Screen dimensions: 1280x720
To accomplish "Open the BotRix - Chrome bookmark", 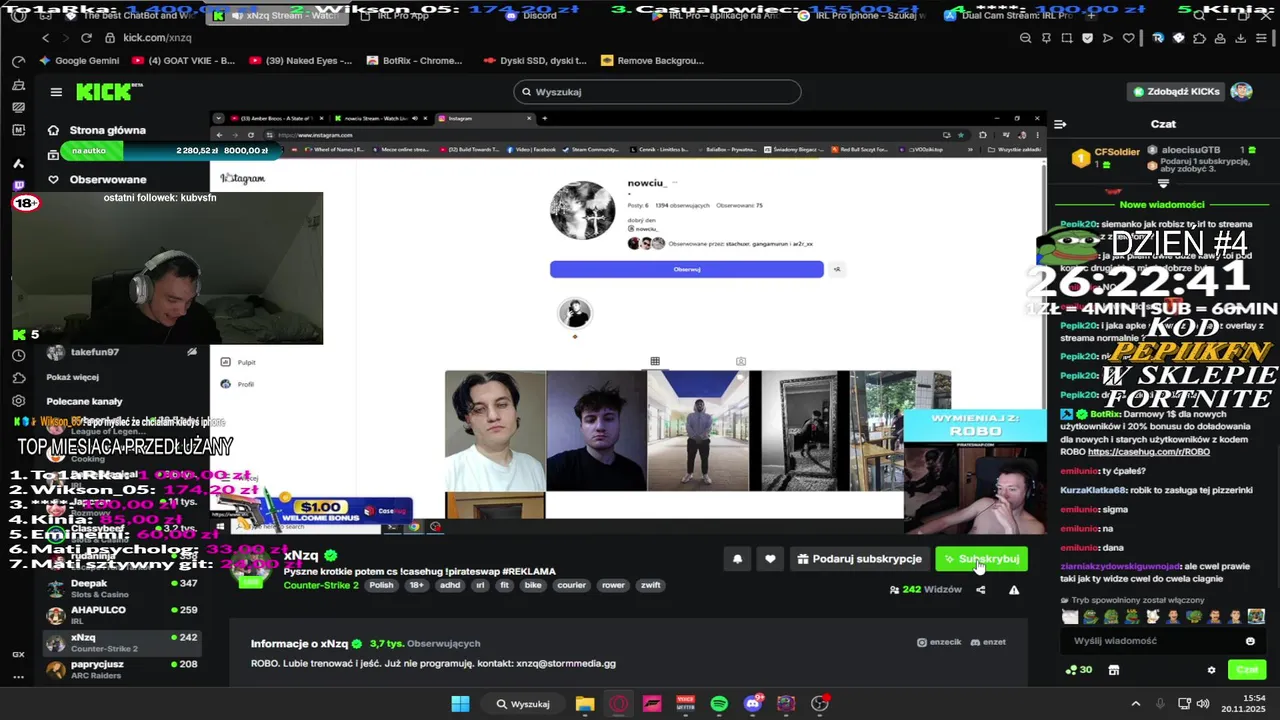I will click(414, 60).
